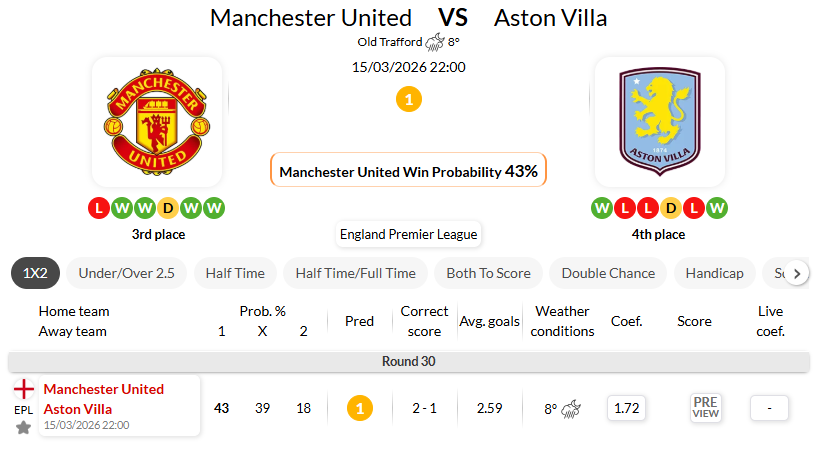The image size is (818, 452).
Task: Click Manchester United's first red L form badge
Action: coord(98,208)
